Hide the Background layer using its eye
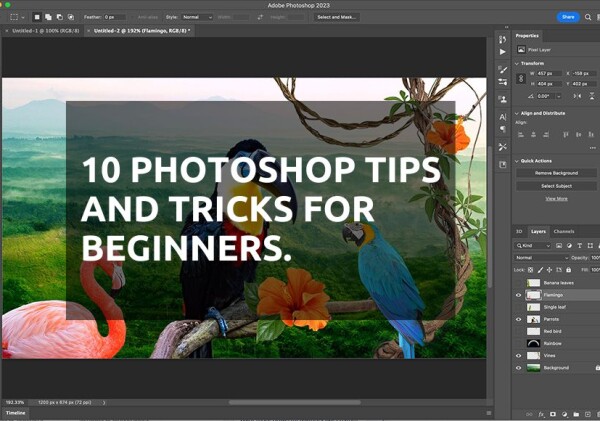Image resolution: width=600 pixels, height=421 pixels. coord(518,368)
